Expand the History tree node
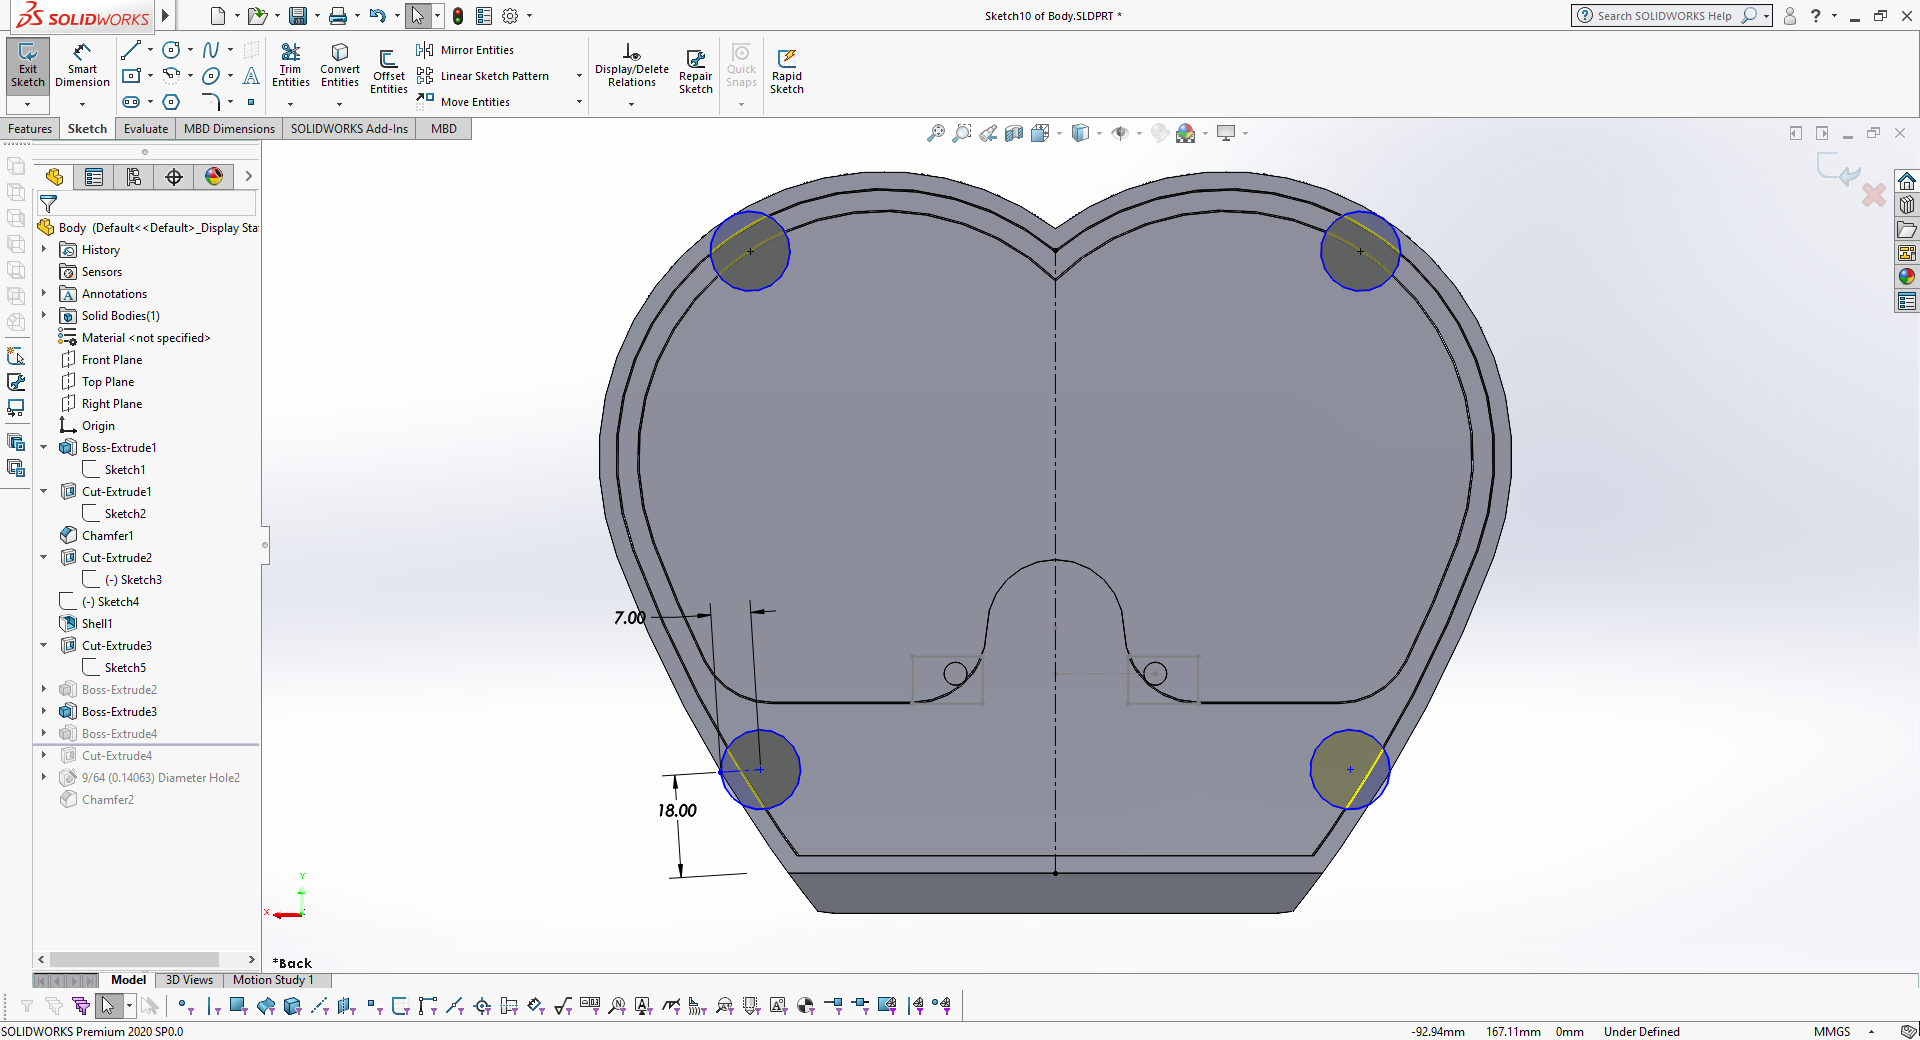The image size is (1920, 1040). click(x=44, y=249)
